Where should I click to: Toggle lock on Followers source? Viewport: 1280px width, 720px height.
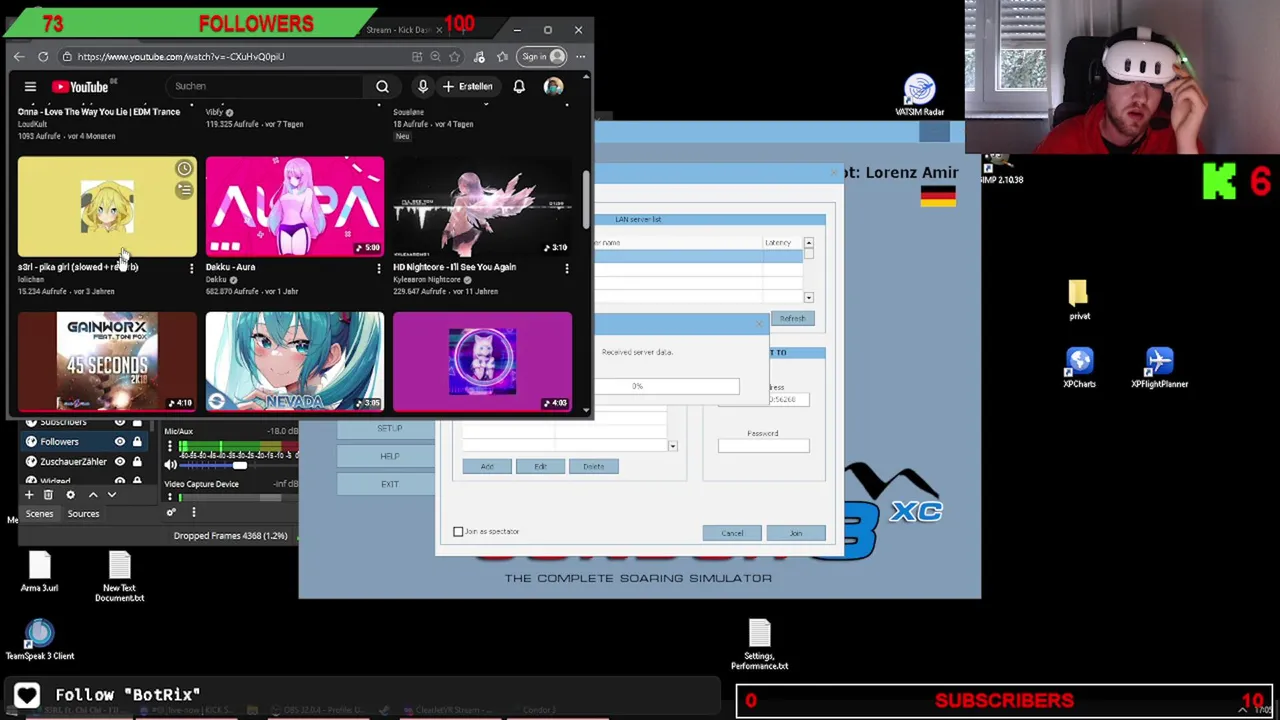coord(137,441)
